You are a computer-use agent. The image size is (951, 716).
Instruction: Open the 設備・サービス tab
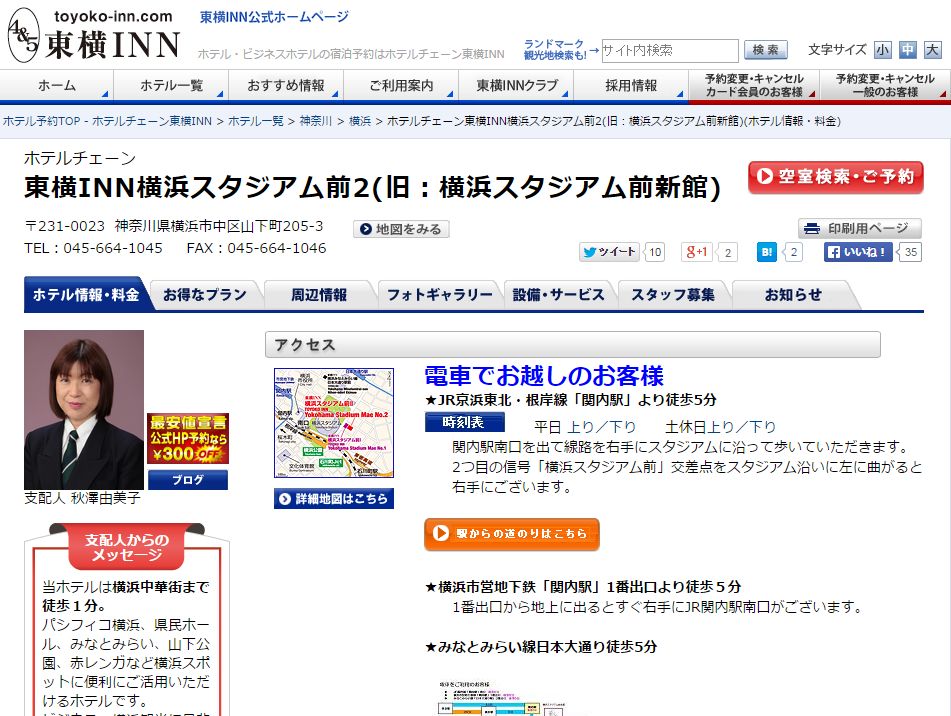[559, 295]
